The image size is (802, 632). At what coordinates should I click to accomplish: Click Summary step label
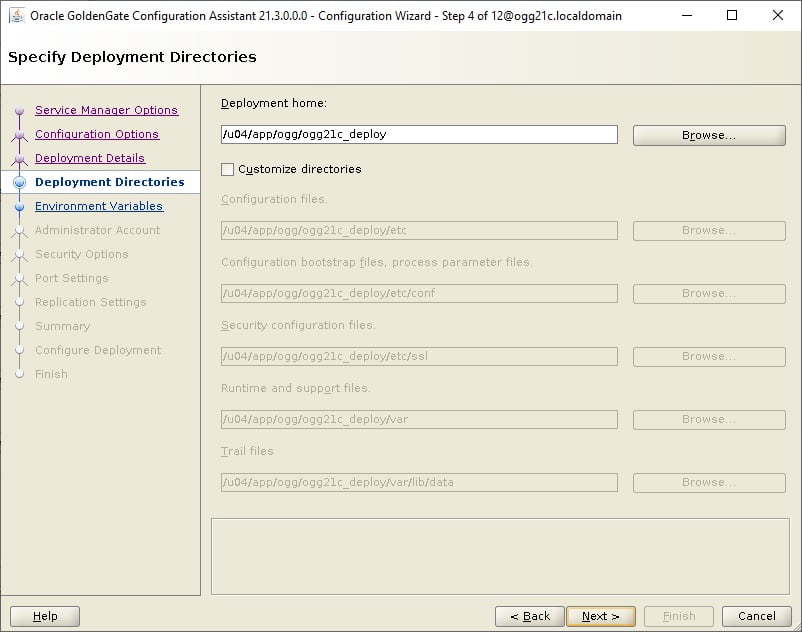62,326
